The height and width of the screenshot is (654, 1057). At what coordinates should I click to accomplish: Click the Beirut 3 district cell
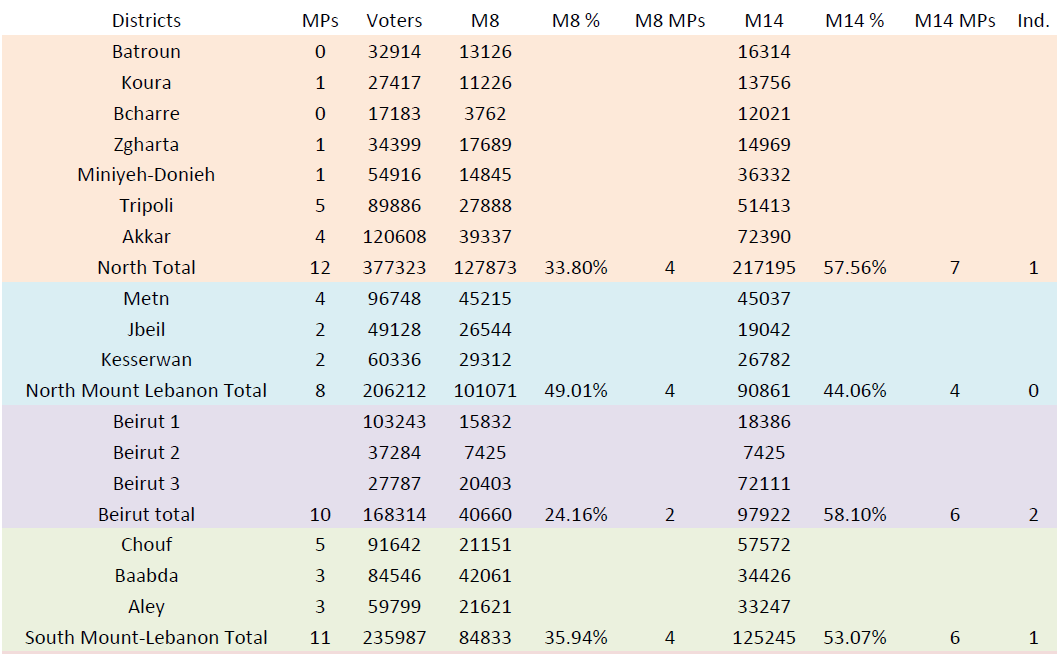147,484
